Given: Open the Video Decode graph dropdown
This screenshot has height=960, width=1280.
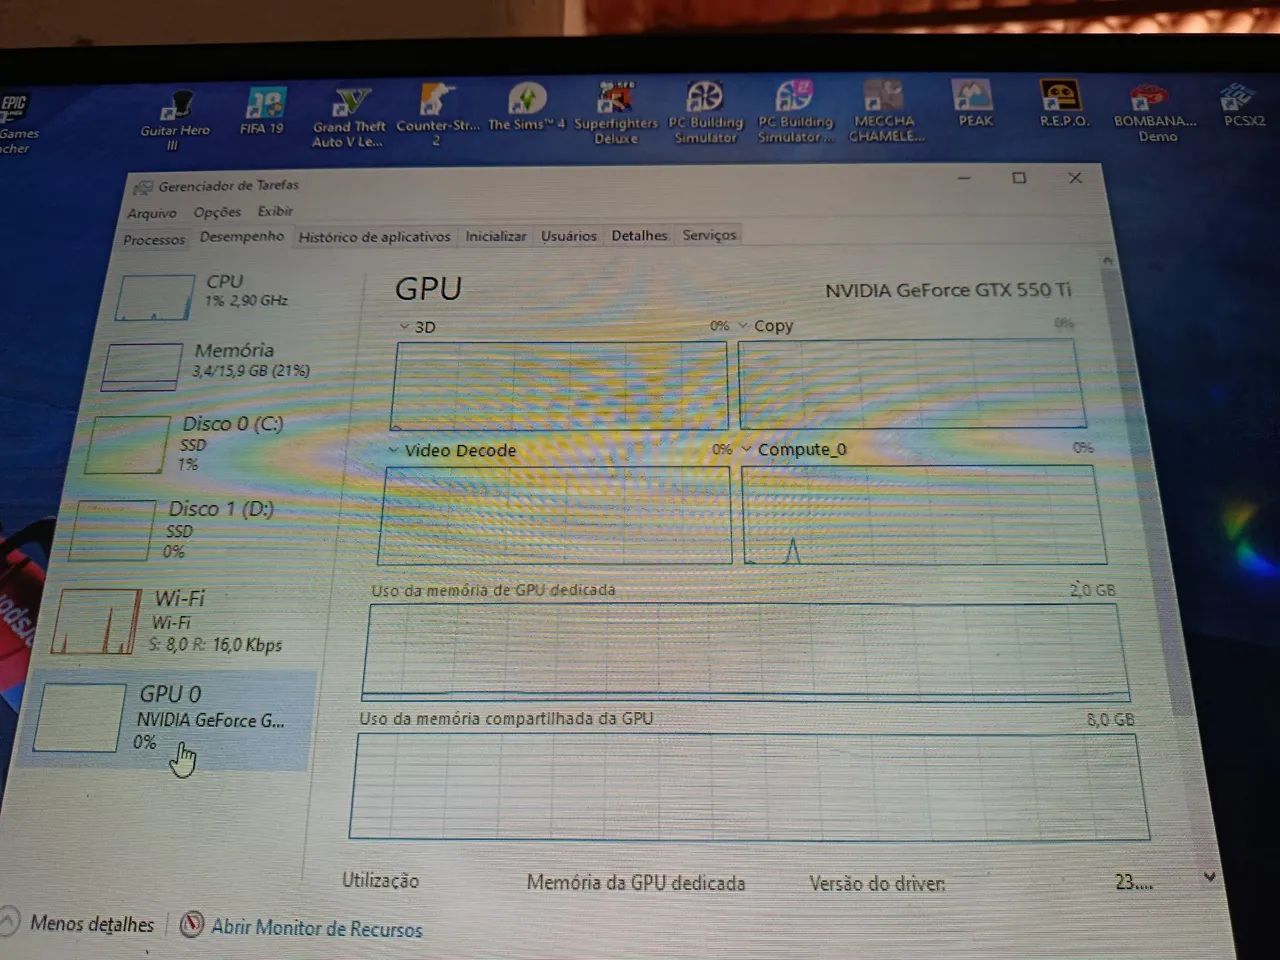Looking at the screenshot, I should pos(394,451).
